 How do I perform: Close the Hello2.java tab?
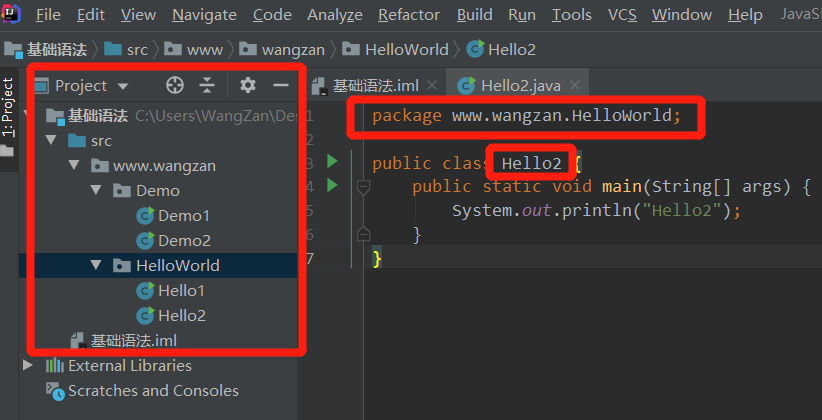coord(575,85)
